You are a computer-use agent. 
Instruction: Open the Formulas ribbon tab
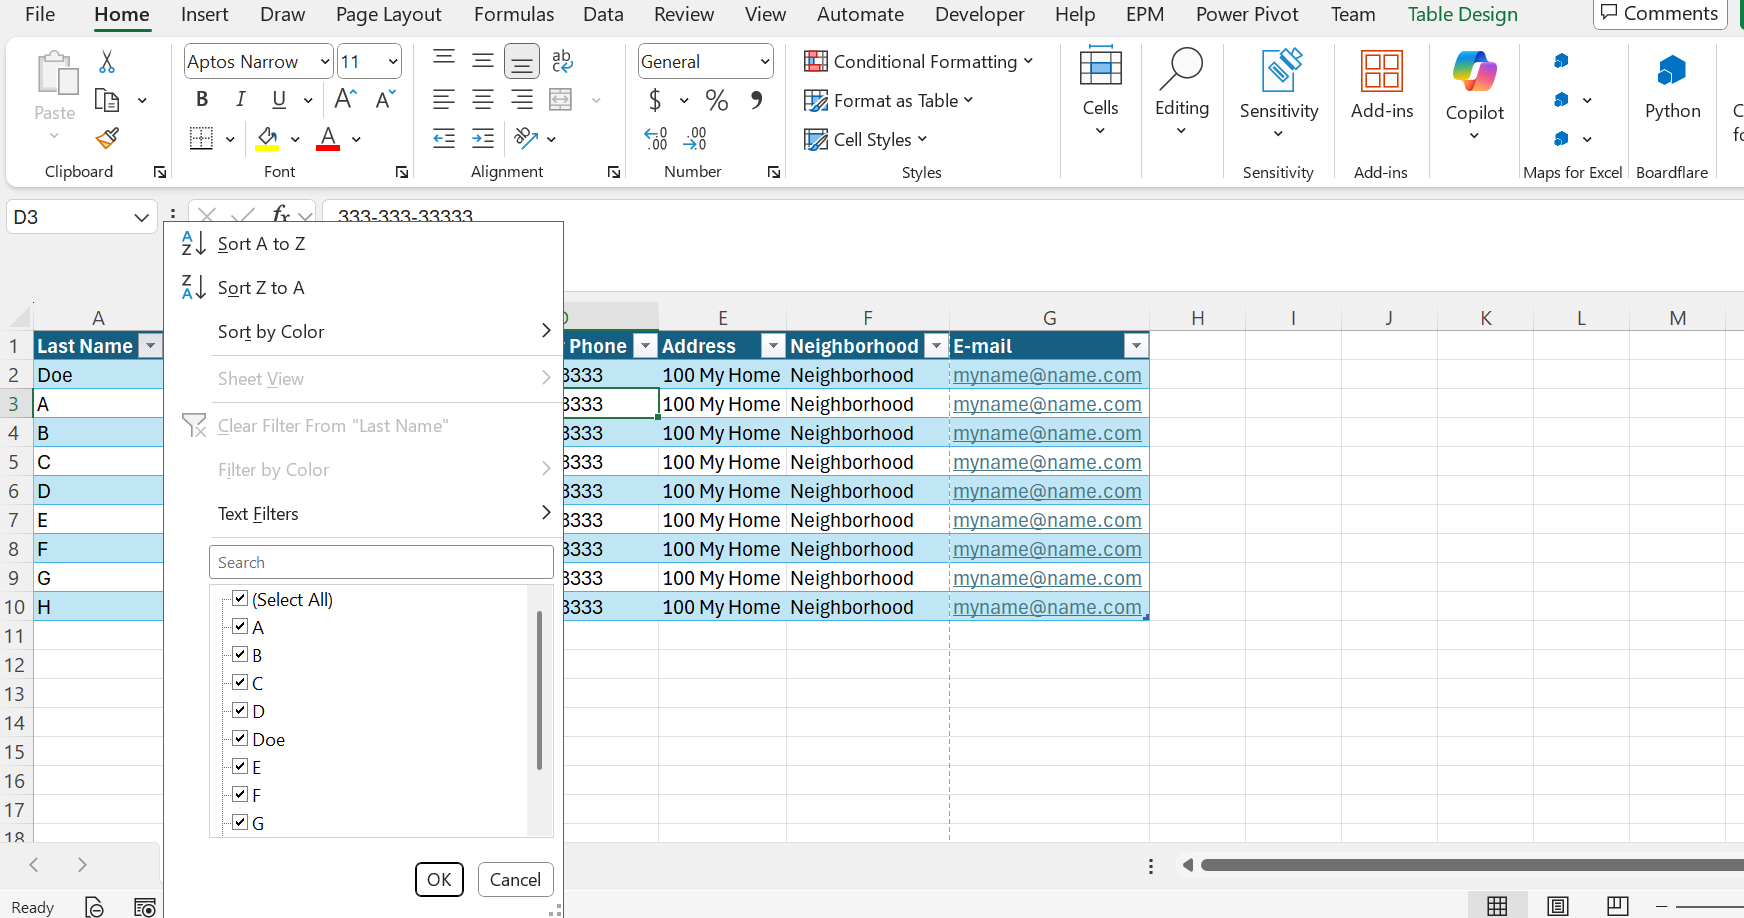513,14
